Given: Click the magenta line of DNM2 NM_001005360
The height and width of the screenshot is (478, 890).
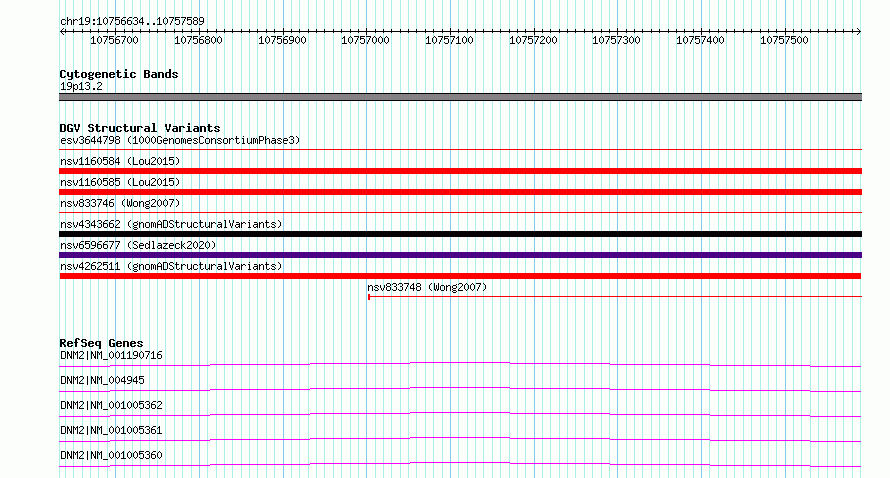Looking at the screenshot, I should [x=460, y=464].
